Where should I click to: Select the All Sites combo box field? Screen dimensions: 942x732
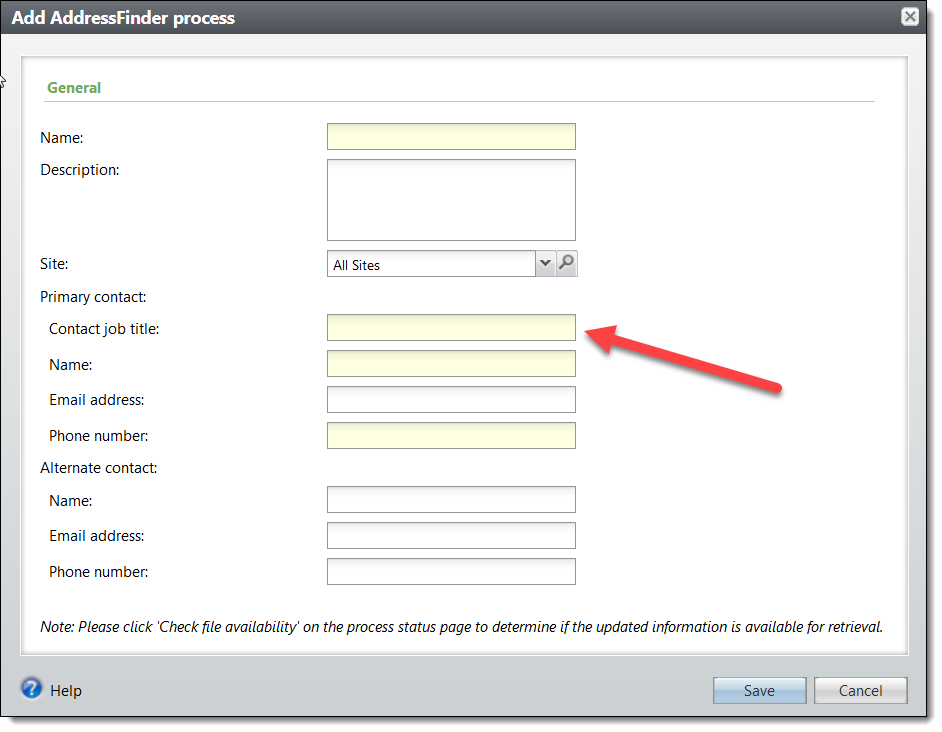(x=431, y=264)
